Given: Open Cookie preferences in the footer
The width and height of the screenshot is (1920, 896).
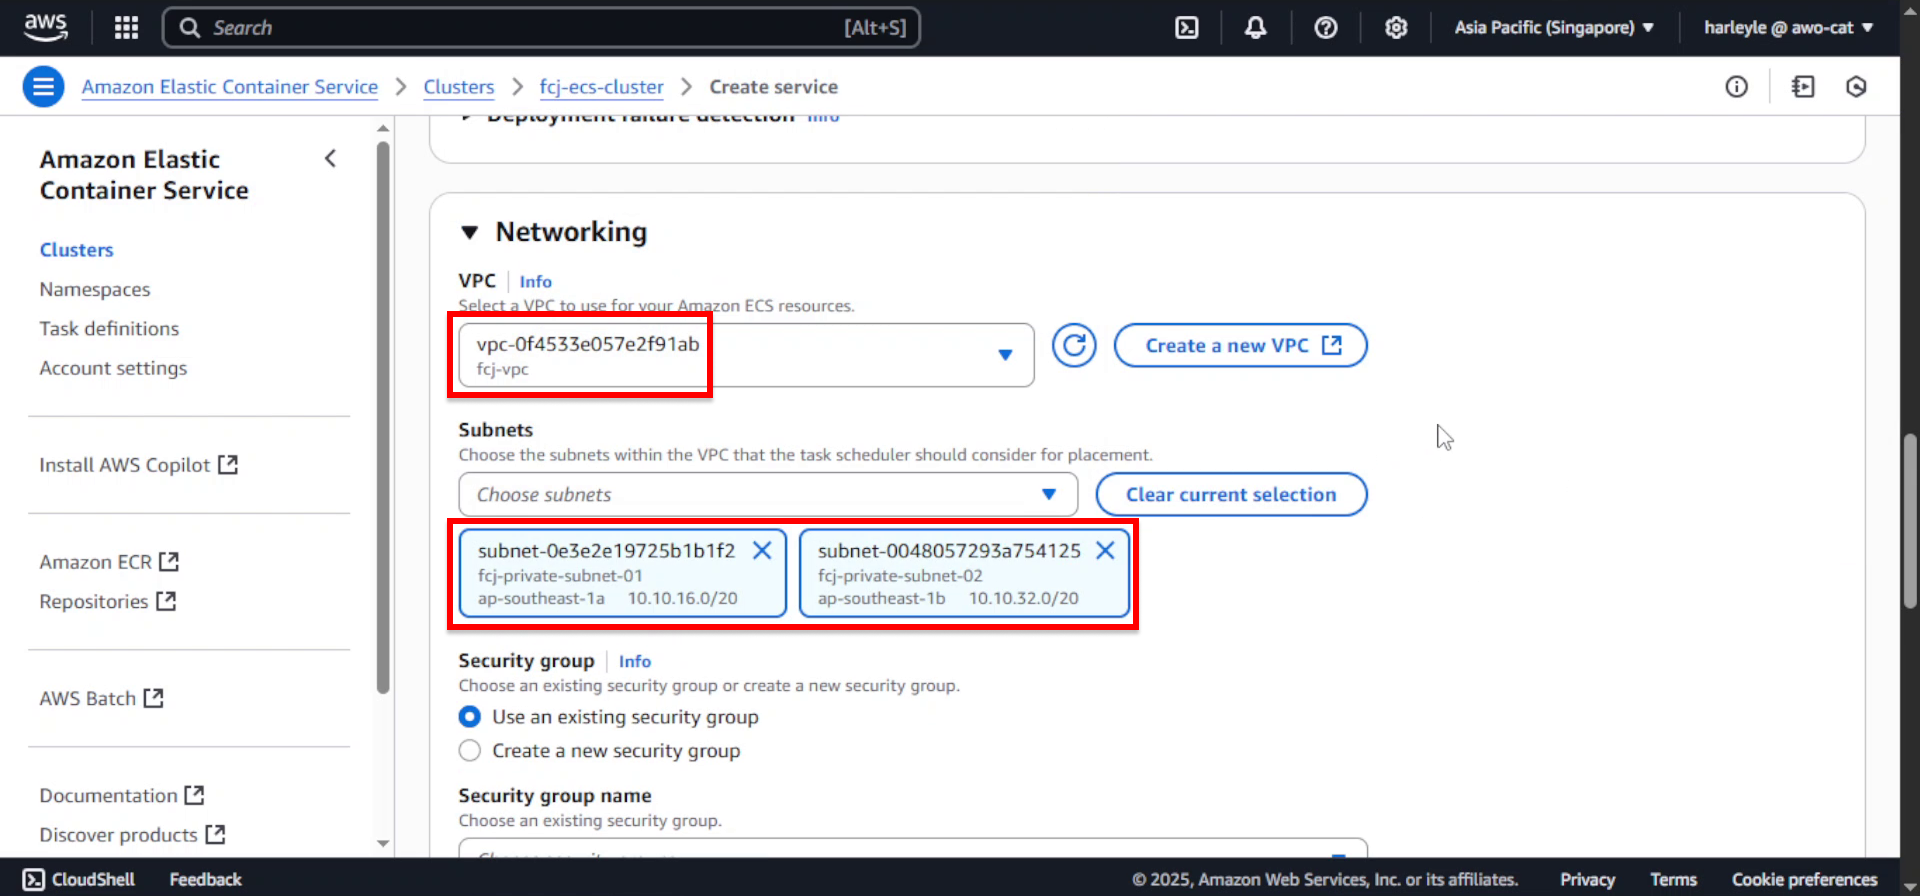Looking at the screenshot, I should pyautogui.click(x=1804, y=879).
